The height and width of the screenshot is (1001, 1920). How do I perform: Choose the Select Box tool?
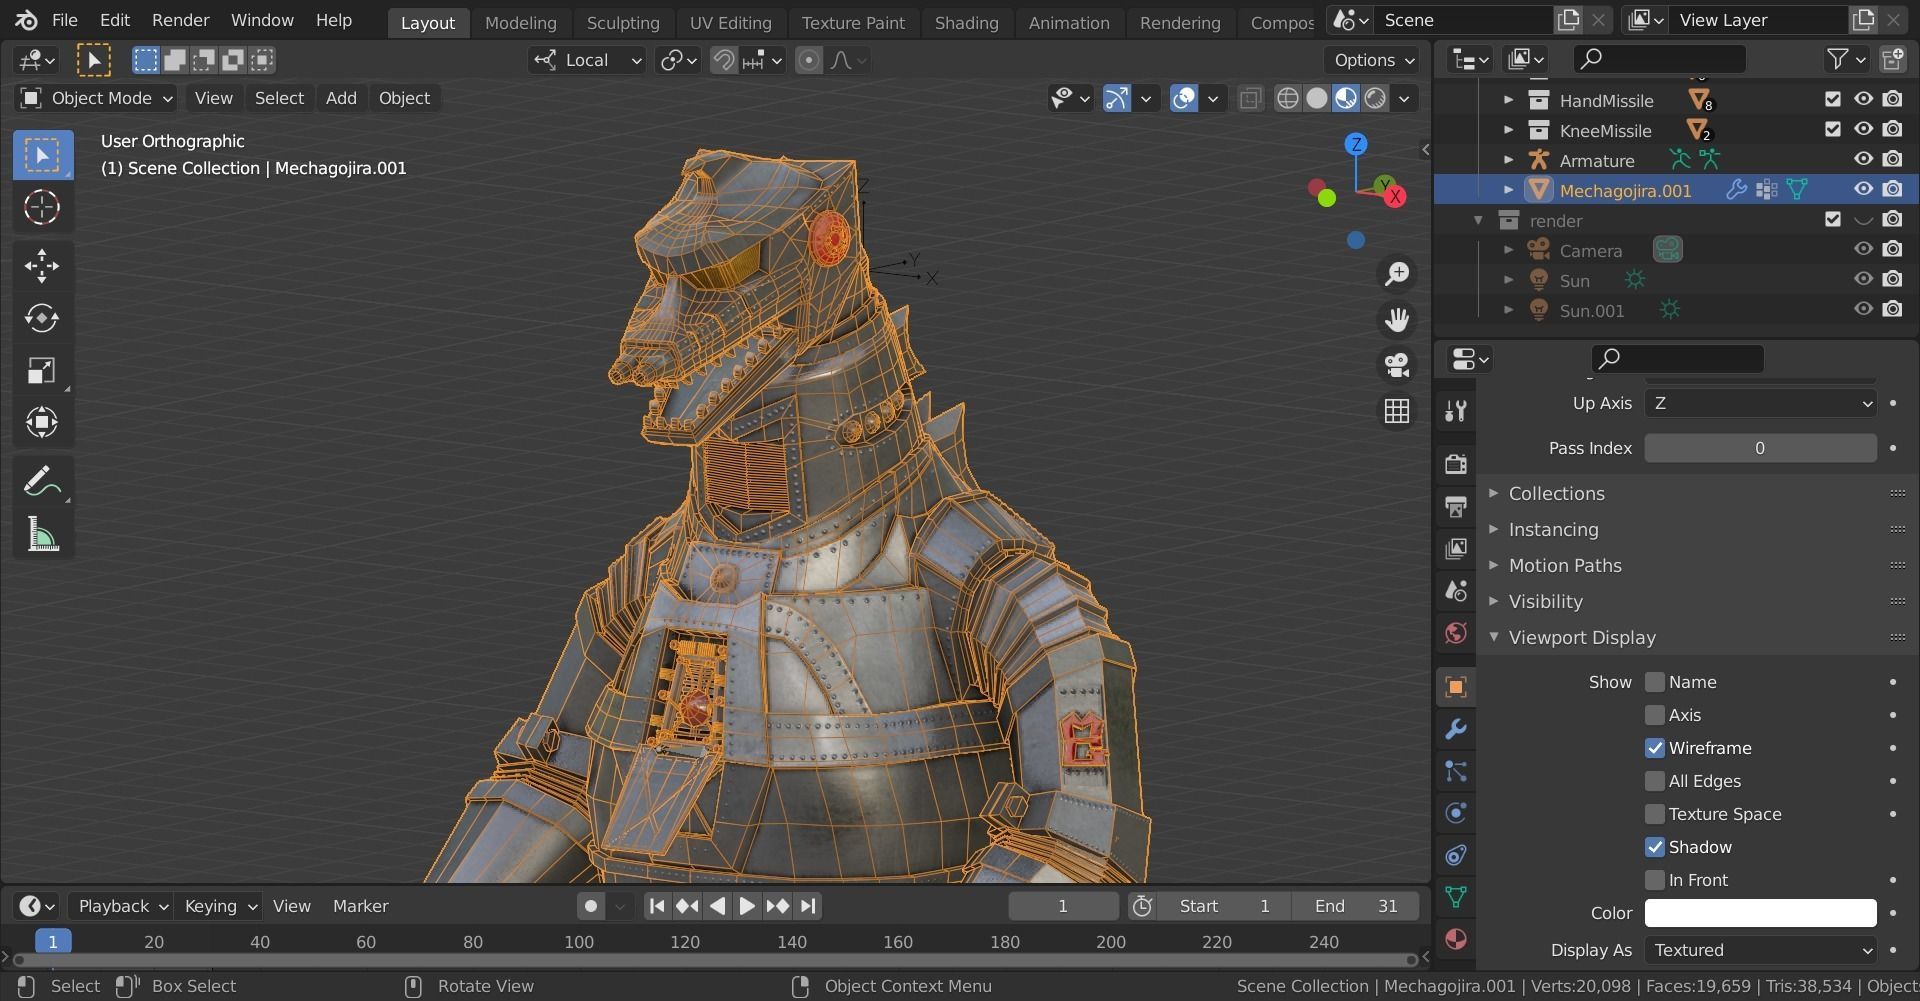[x=42, y=155]
